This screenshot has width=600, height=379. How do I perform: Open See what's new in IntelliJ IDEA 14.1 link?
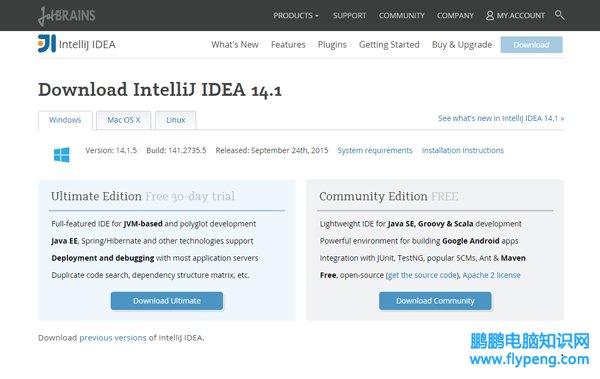[501, 118]
